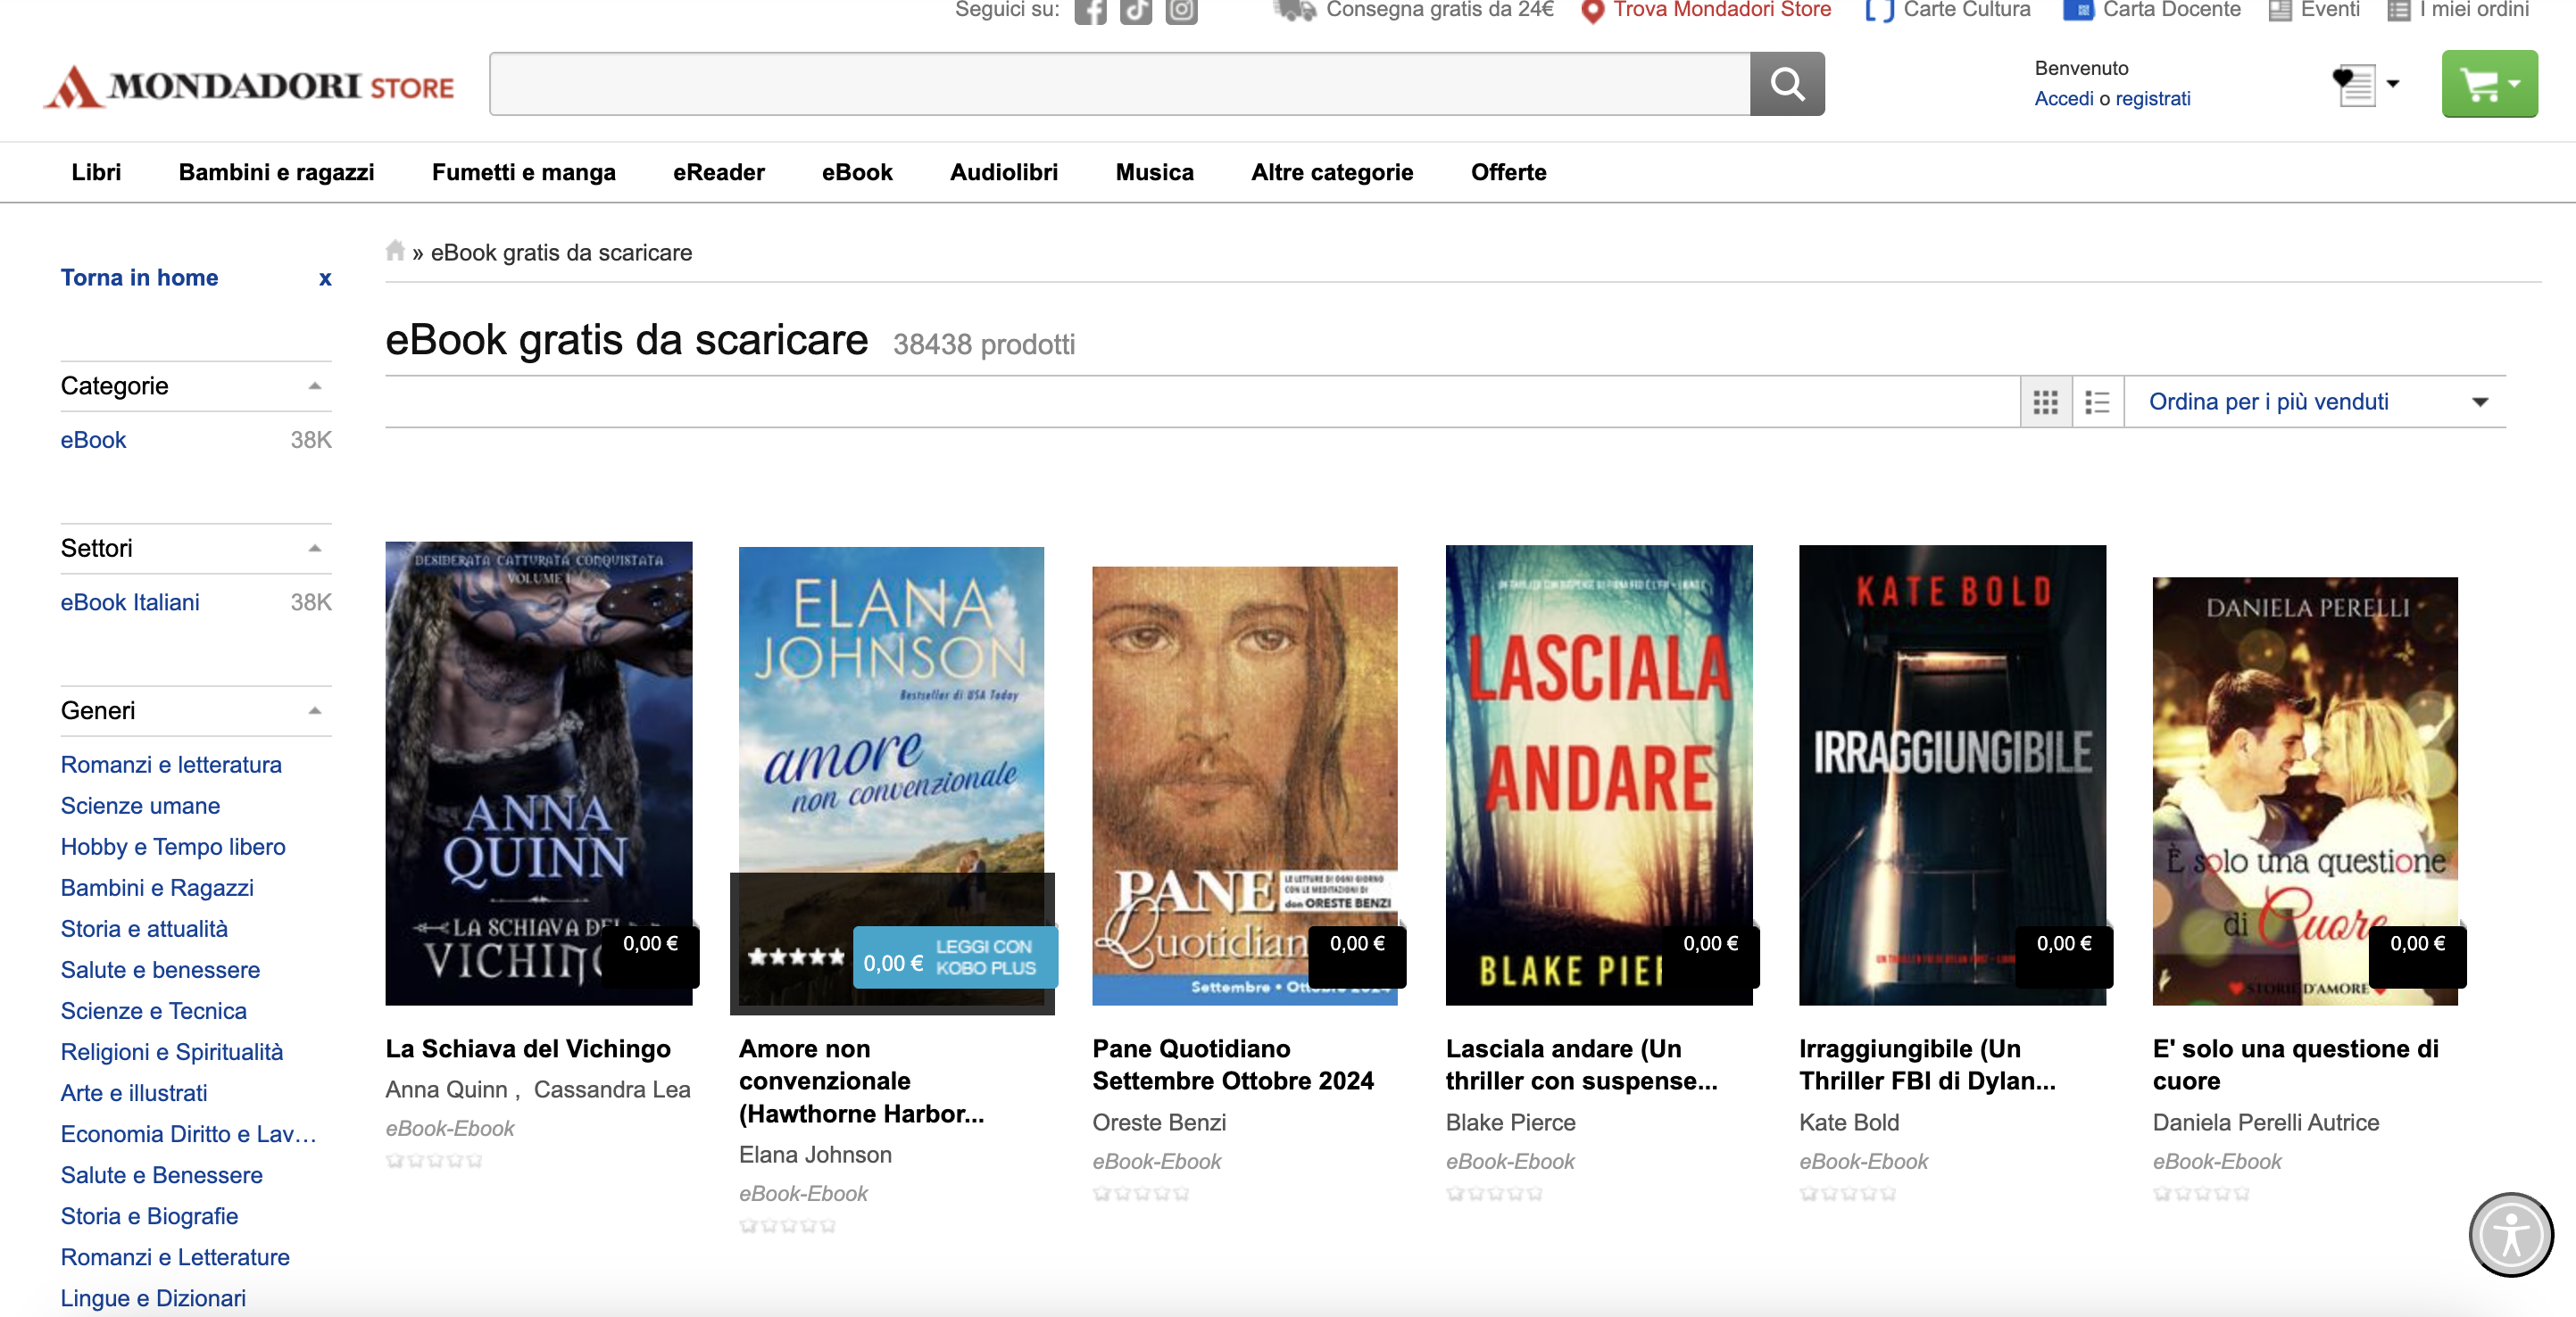2576x1317 pixels.
Task: Filter by Religioni e Spiritualità genre
Action: coord(172,1052)
